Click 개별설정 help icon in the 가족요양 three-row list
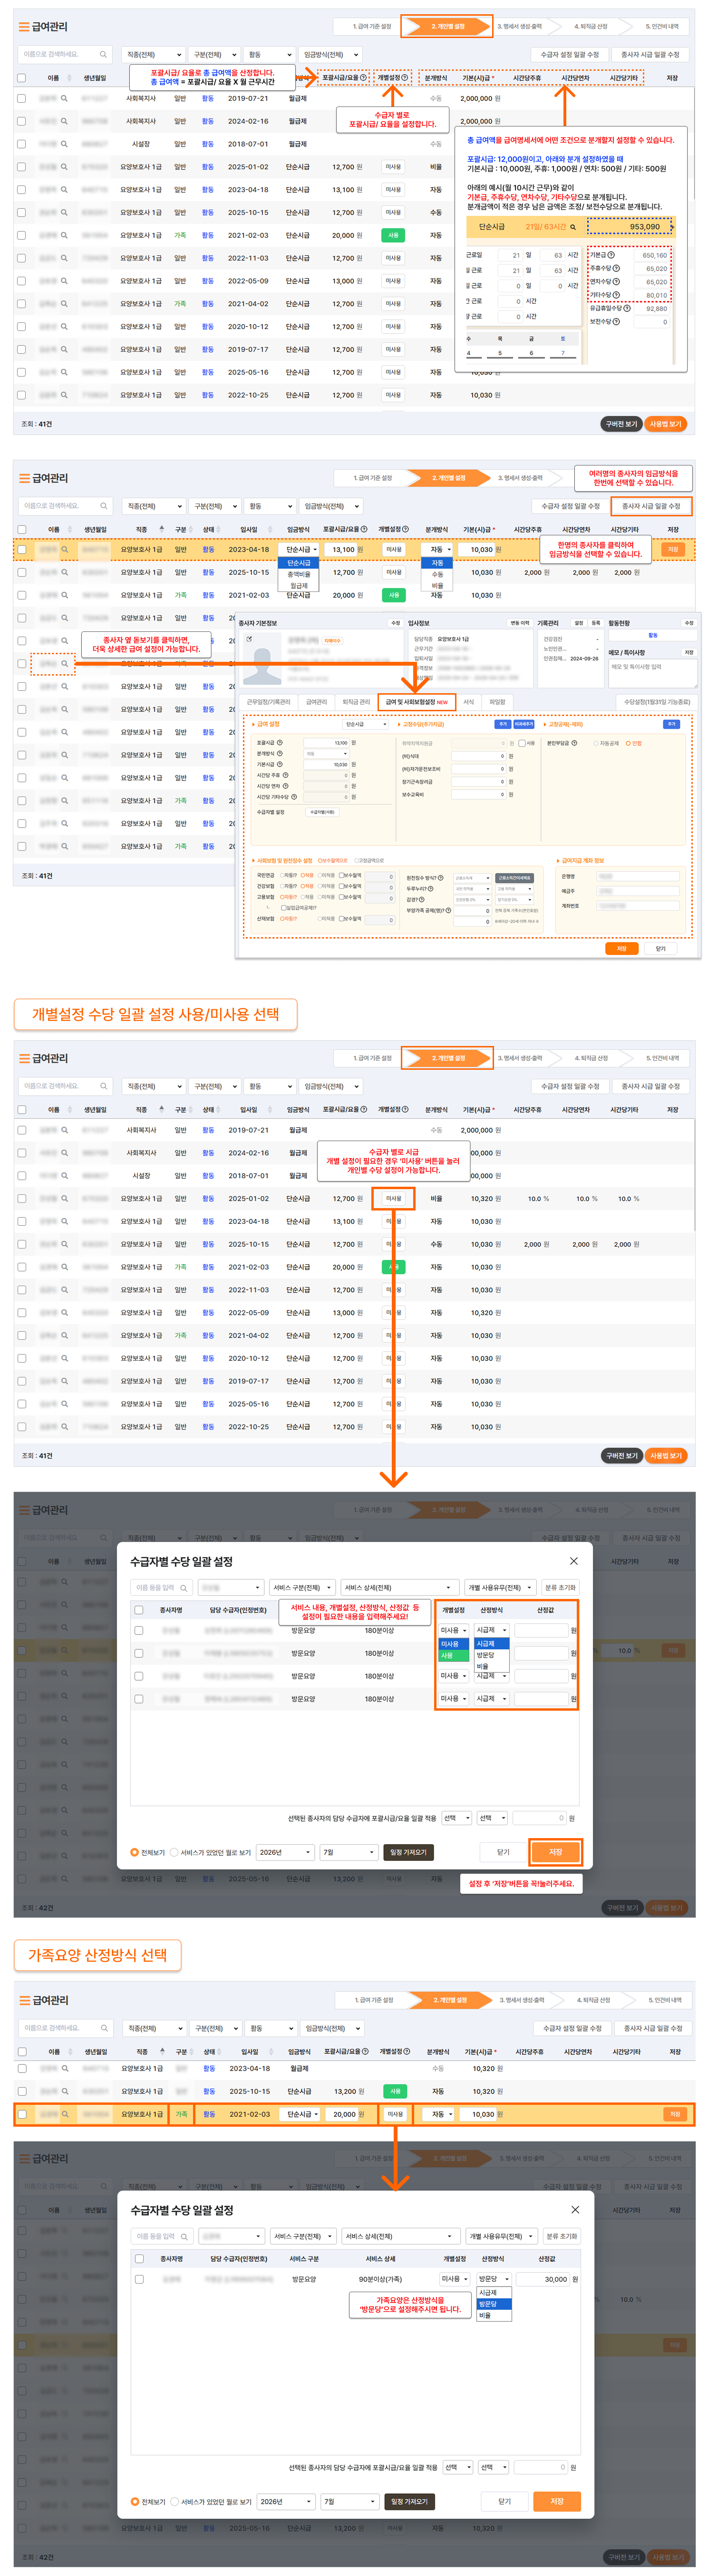The width and height of the screenshot is (708, 2576). tap(406, 2051)
